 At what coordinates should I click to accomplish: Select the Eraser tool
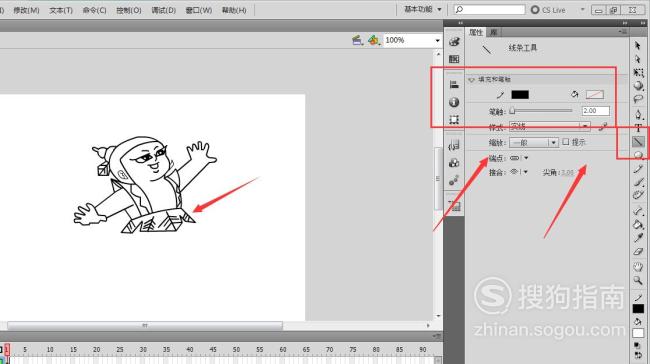tap(638, 251)
